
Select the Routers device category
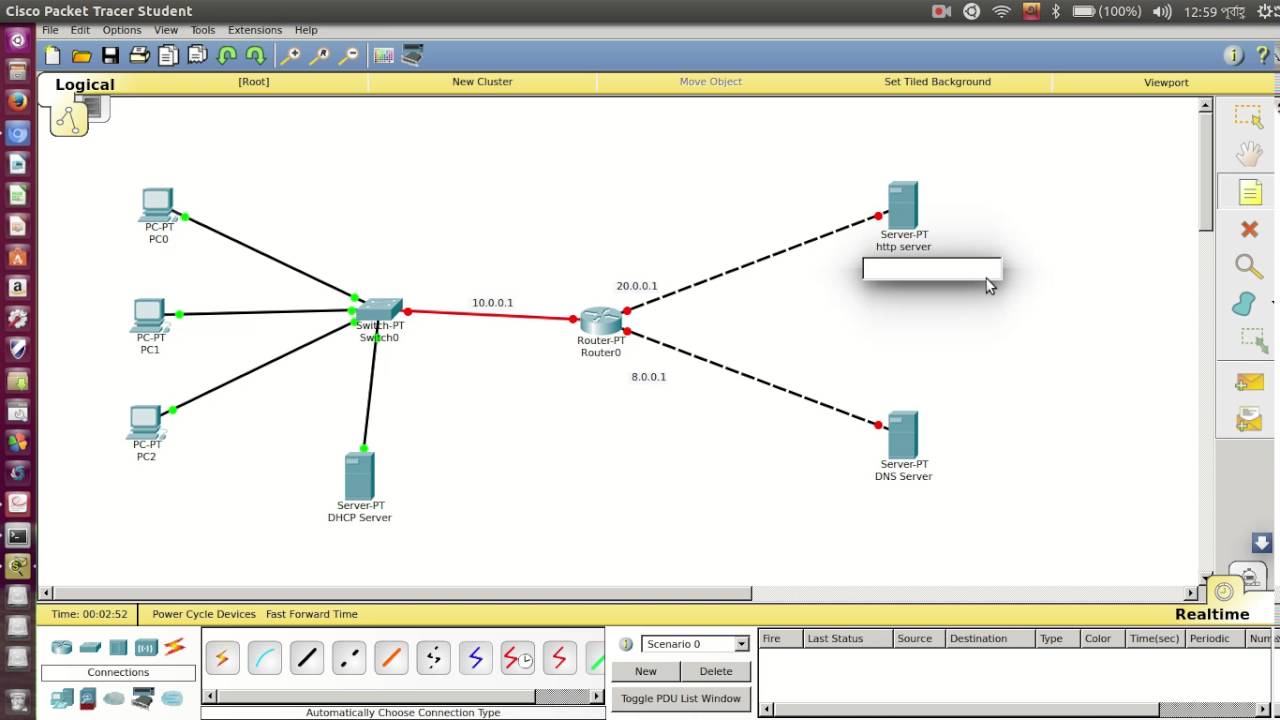point(62,647)
